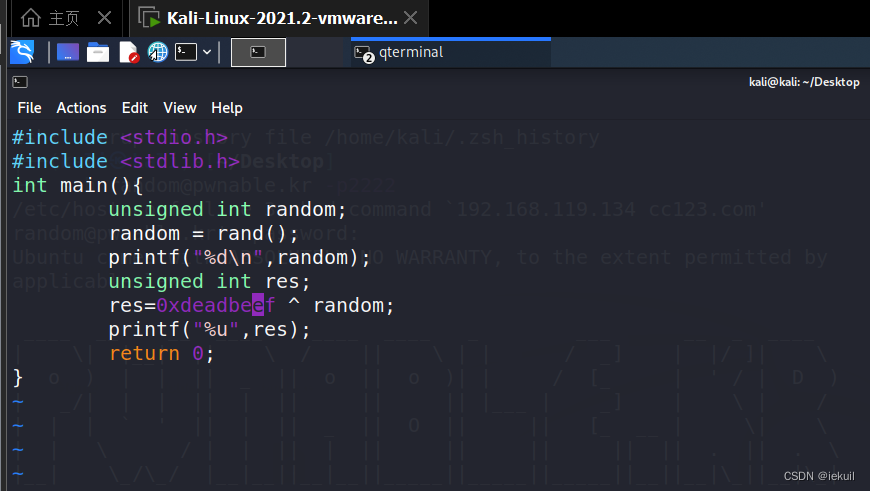The height and width of the screenshot is (491, 870).
Task: Open the Kali dragon application menu
Action: (x=22, y=52)
